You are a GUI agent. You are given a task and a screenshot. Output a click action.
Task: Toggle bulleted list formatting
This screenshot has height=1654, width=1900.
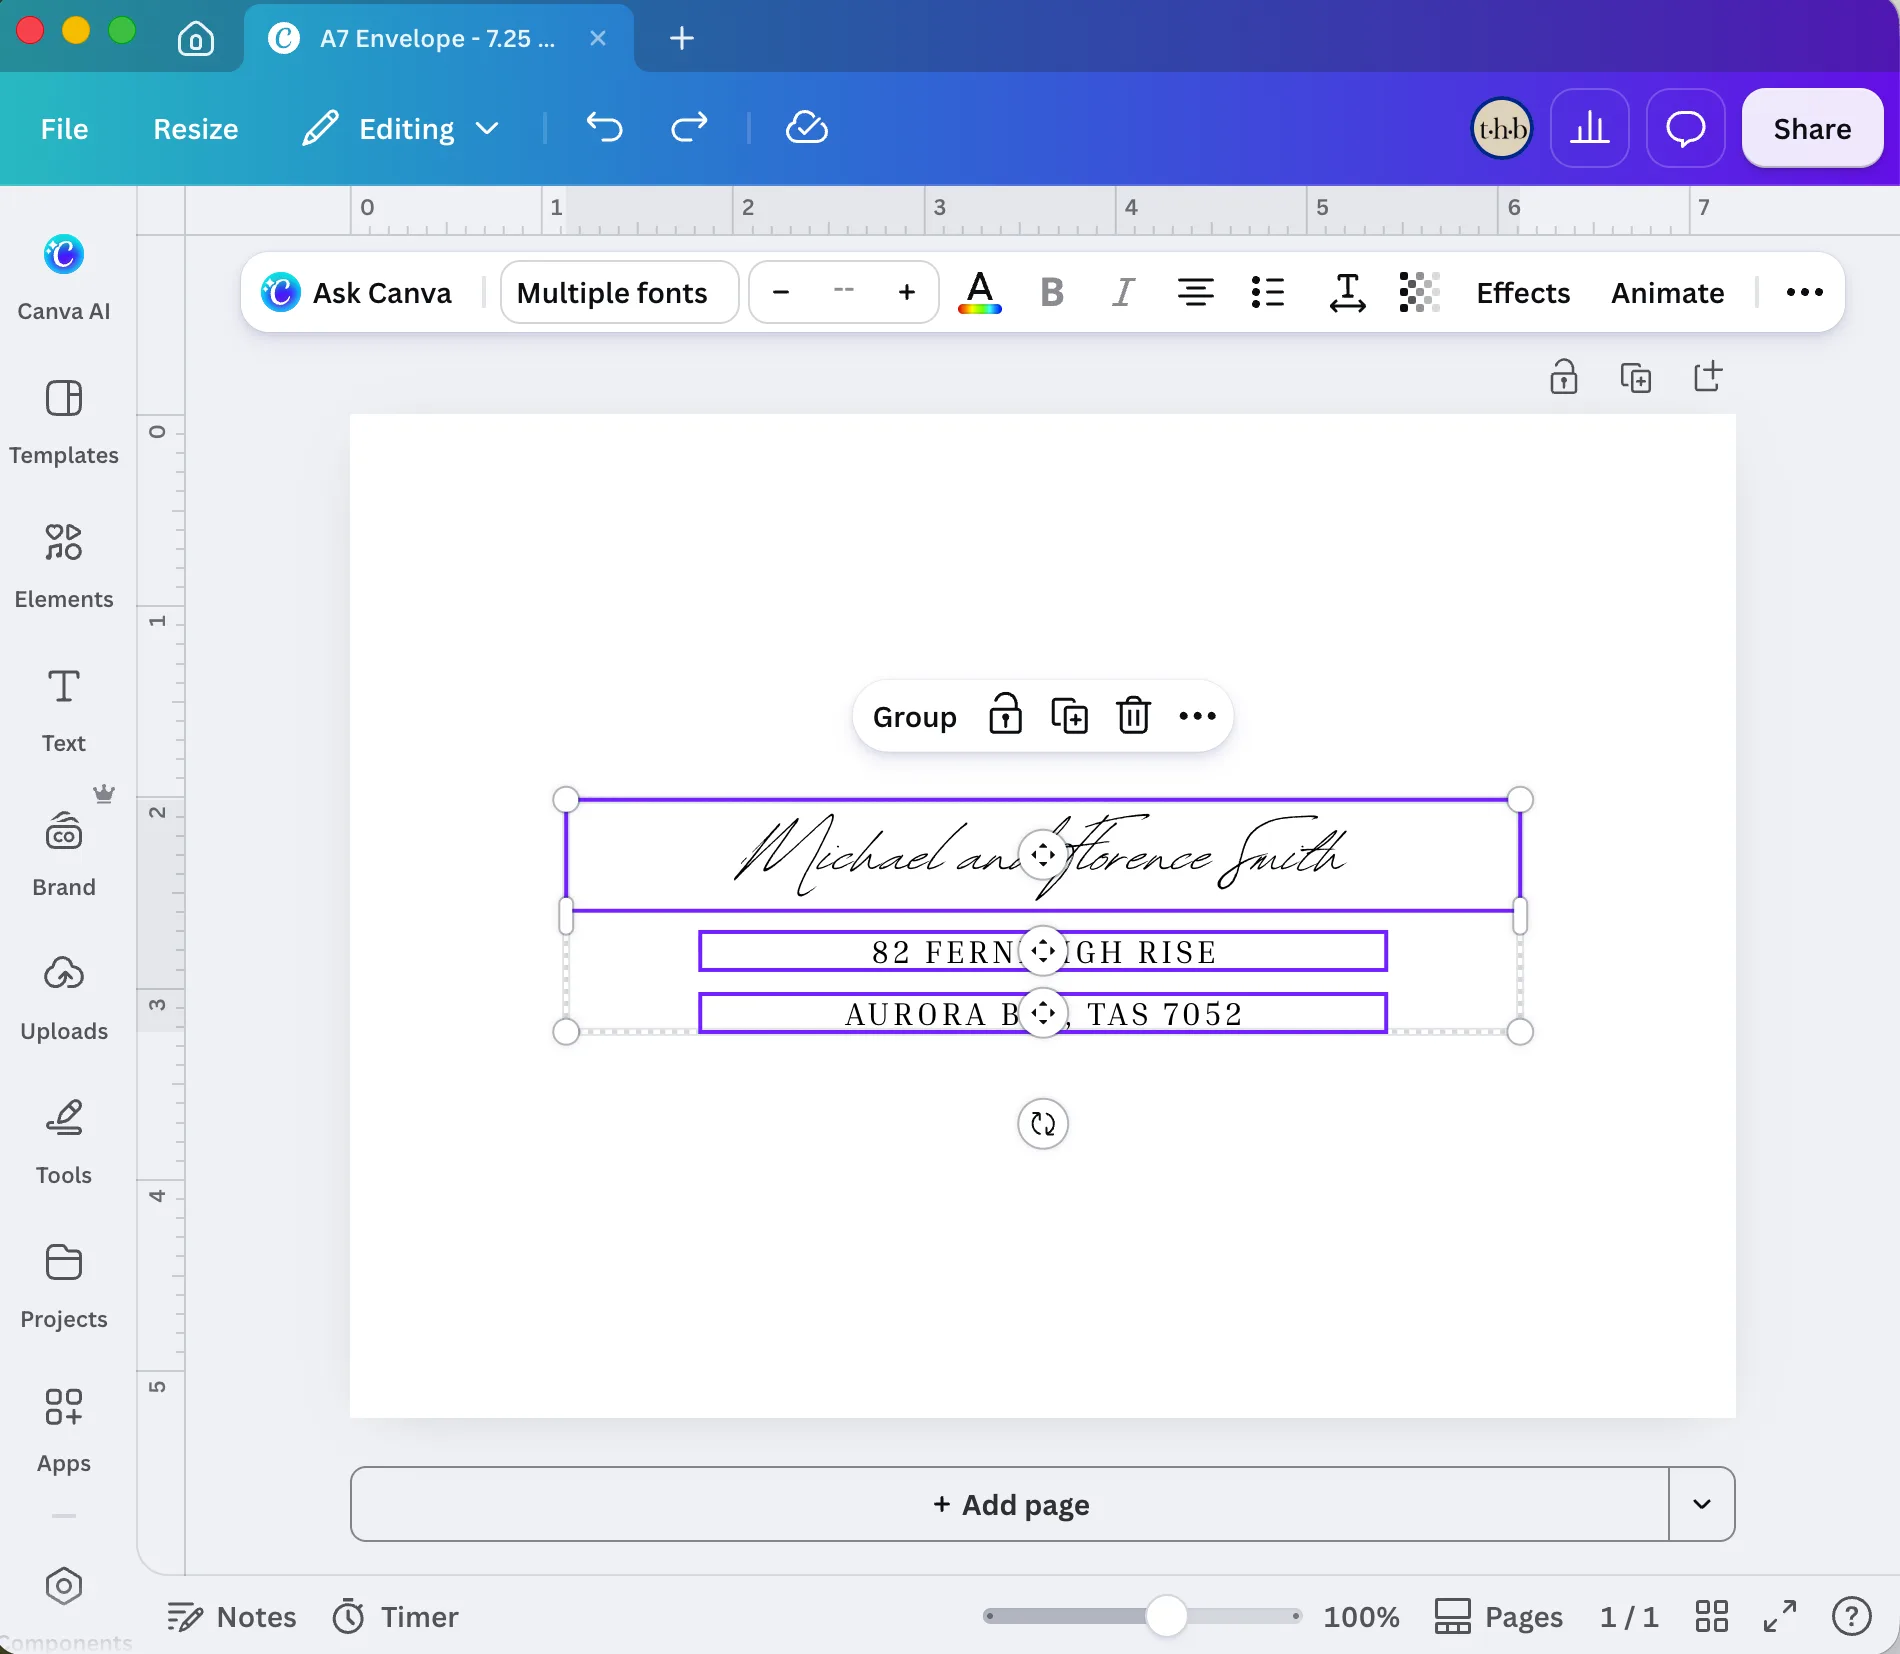click(x=1268, y=293)
